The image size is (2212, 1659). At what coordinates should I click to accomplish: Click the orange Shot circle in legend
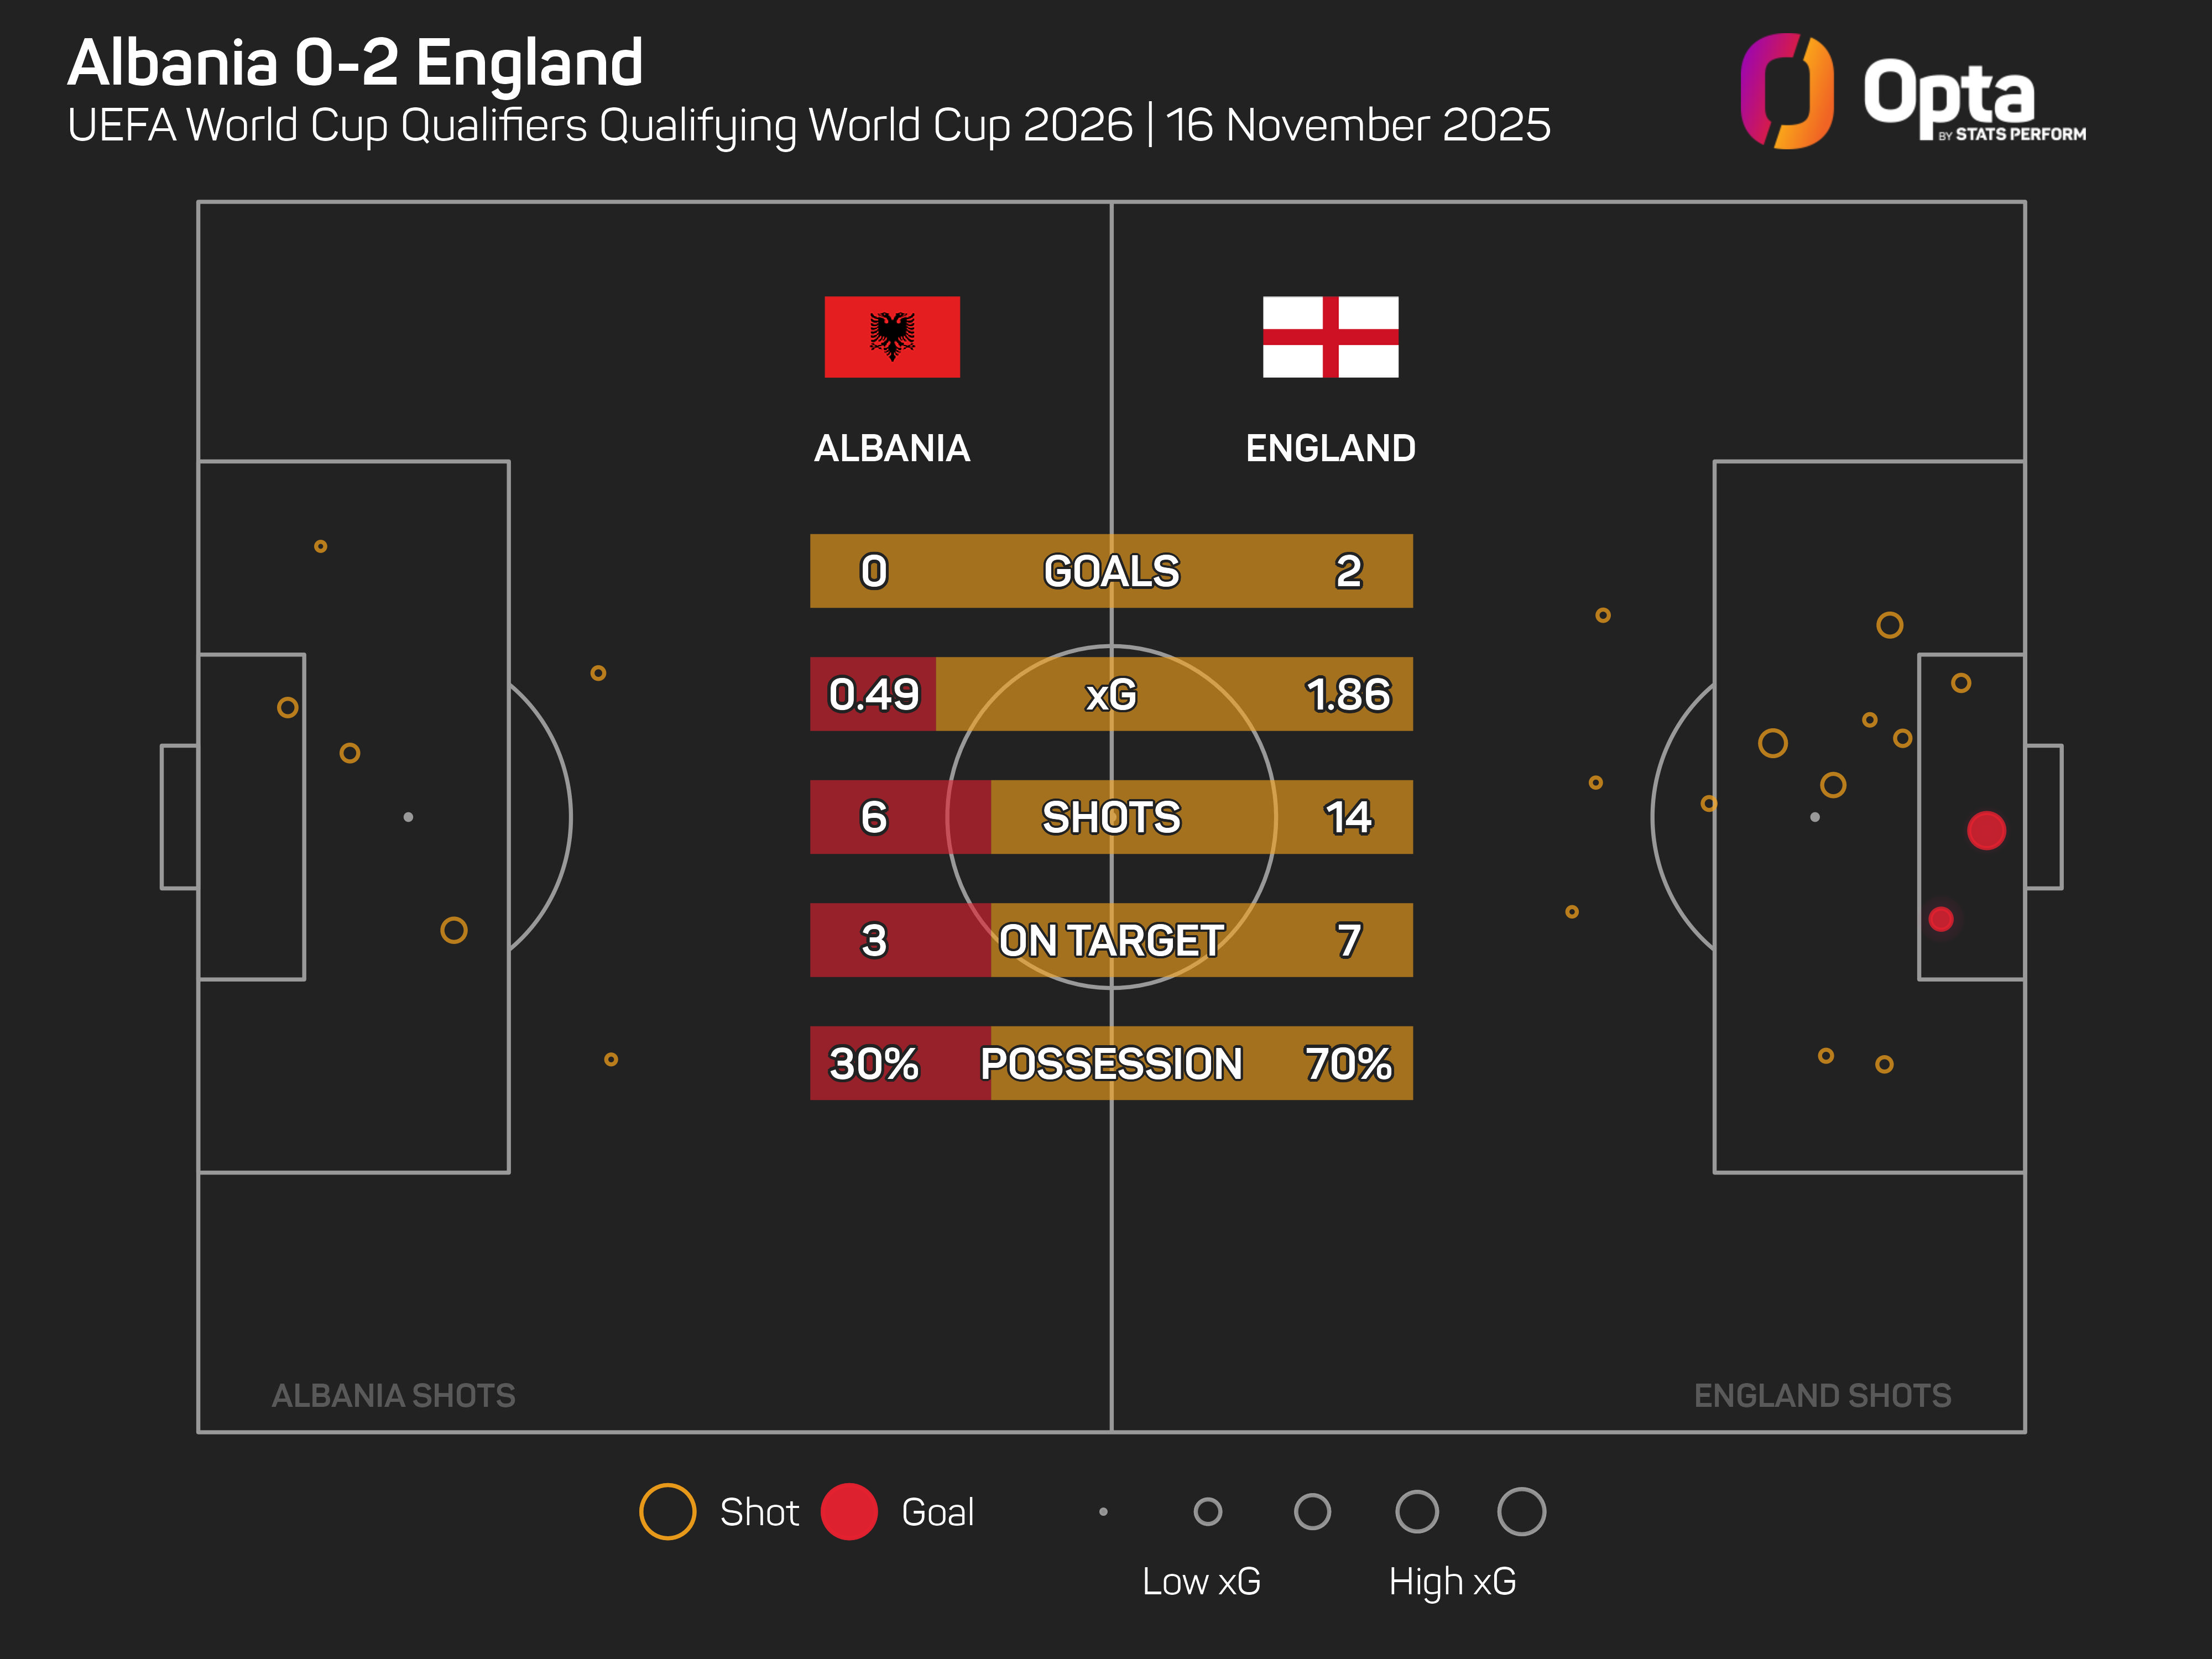pyautogui.click(x=667, y=1511)
